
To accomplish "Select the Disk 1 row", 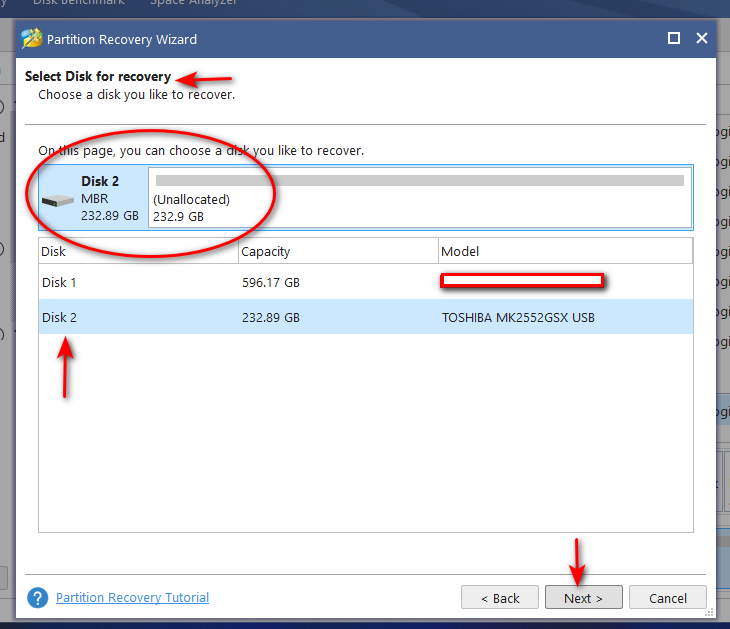I will 366,282.
